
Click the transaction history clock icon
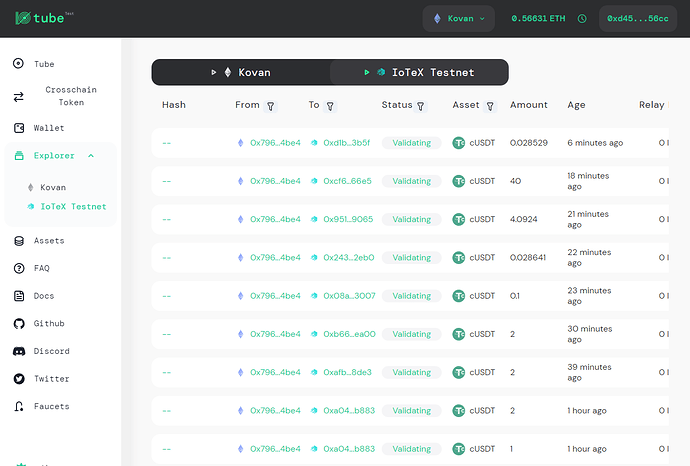click(x=582, y=18)
